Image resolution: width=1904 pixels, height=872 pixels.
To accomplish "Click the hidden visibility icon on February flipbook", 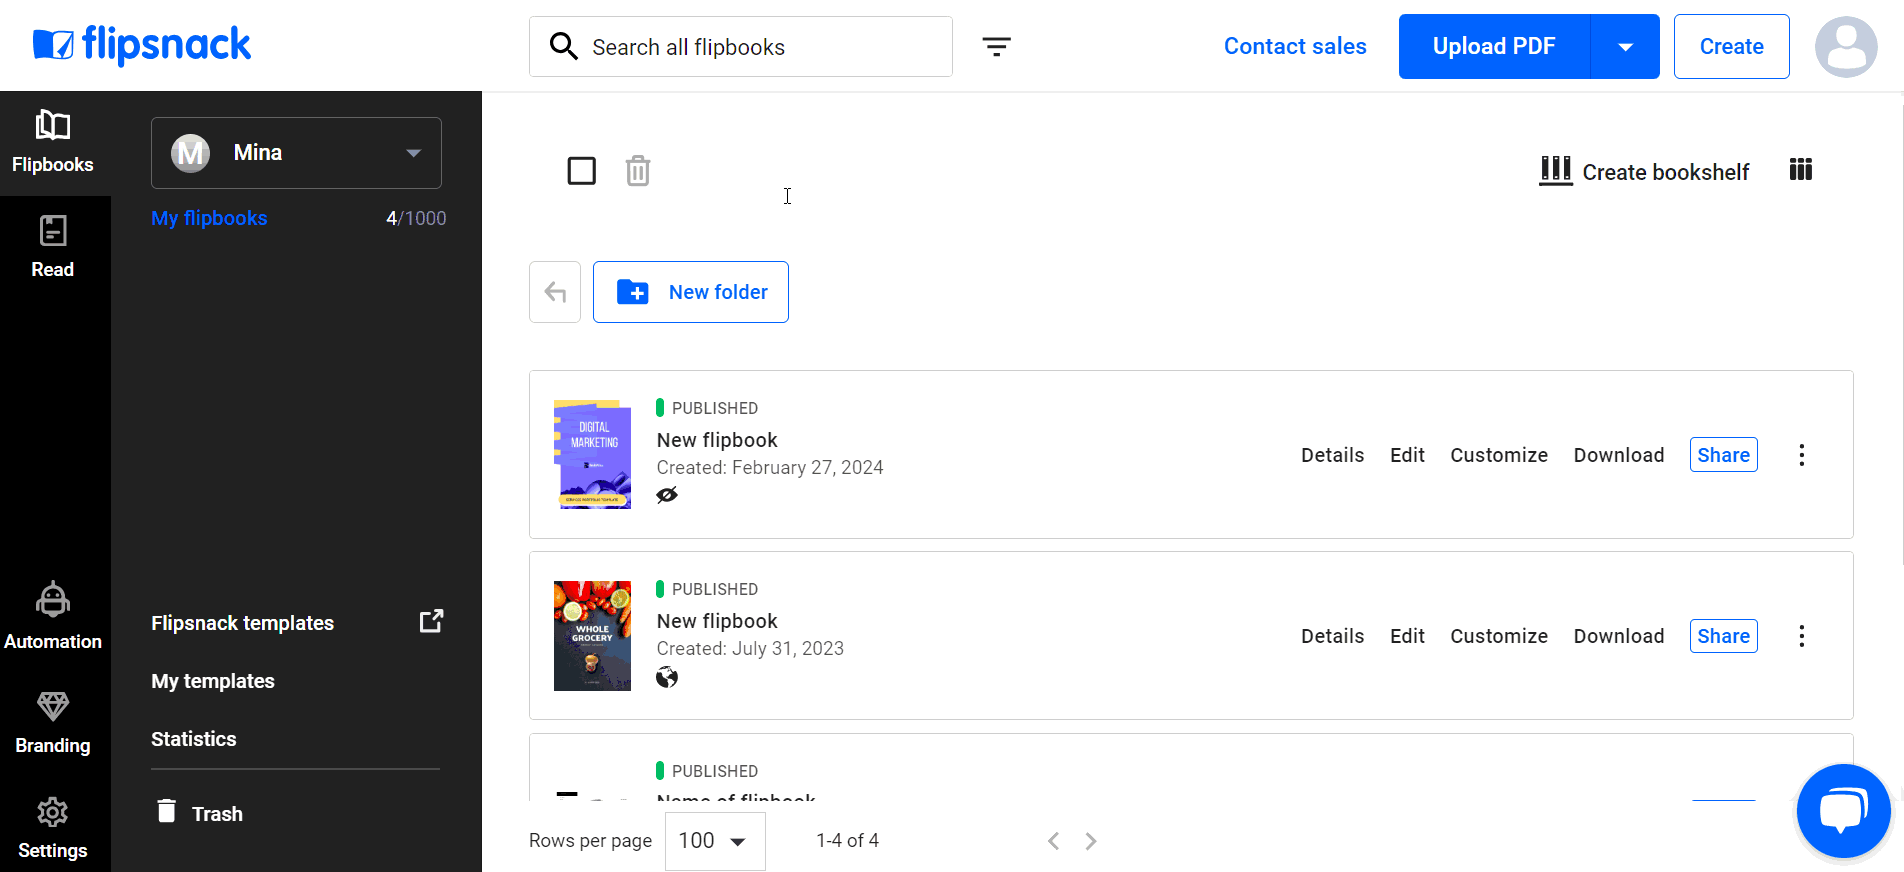I will pyautogui.click(x=667, y=495).
